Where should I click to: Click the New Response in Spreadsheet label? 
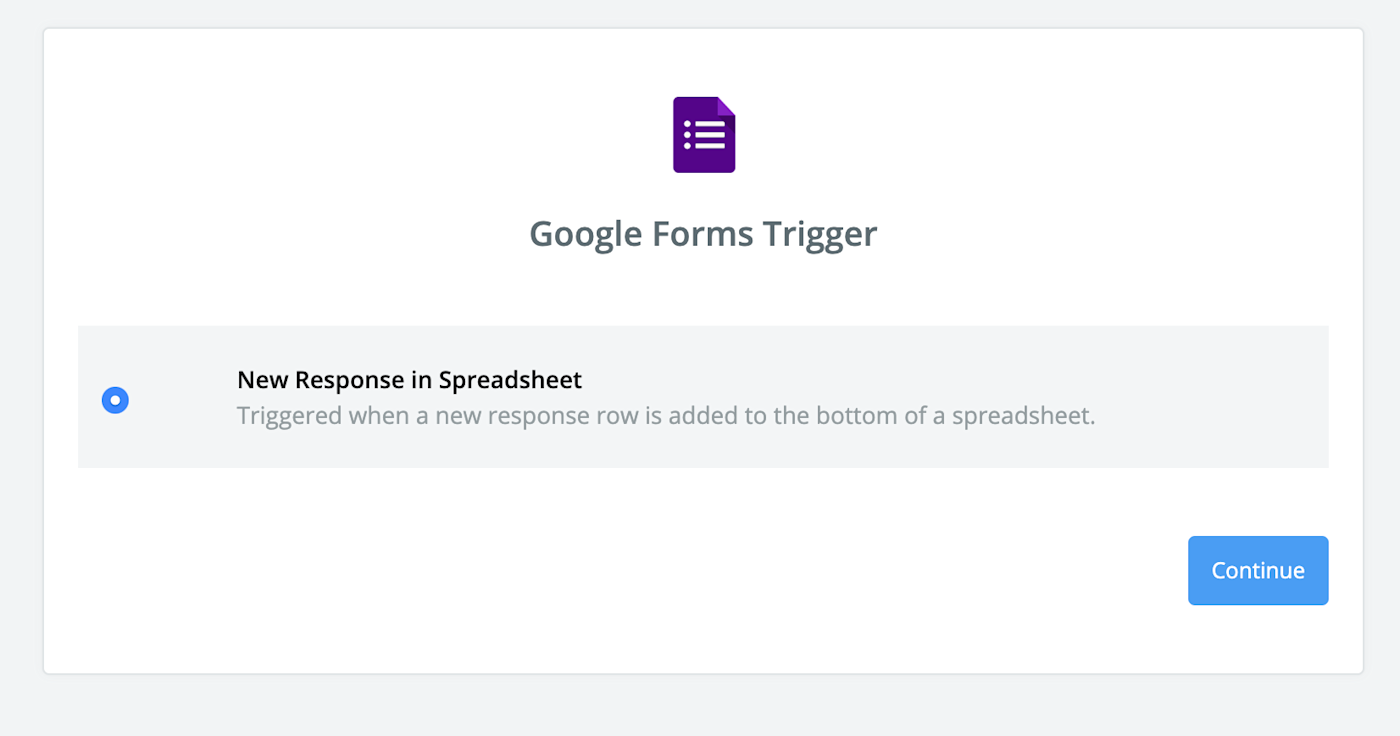[x=409, y=380]
